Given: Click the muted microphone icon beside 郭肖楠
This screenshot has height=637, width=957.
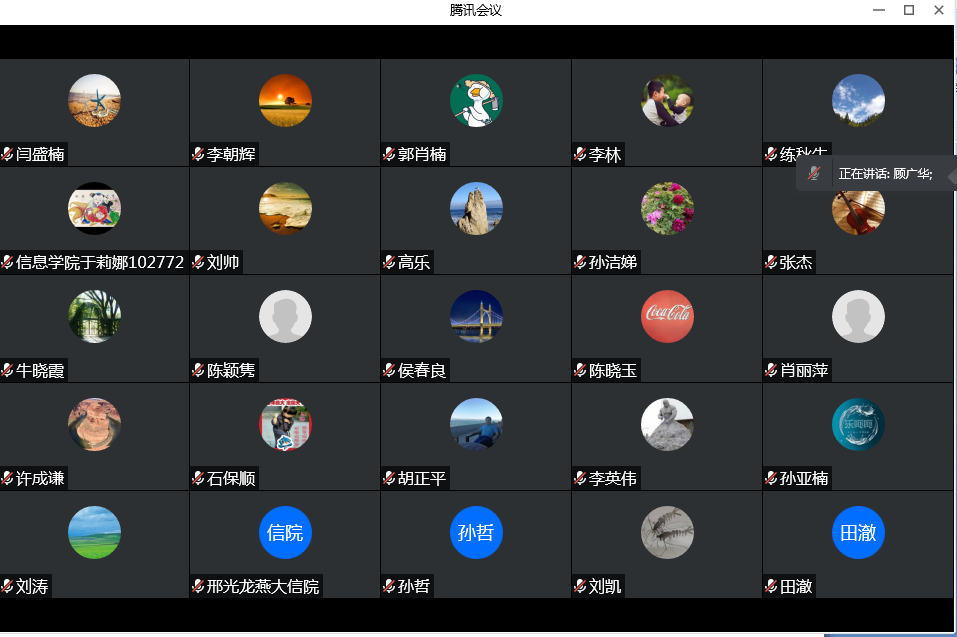Looking at the screenshot, I should click(x=389, y=154).
